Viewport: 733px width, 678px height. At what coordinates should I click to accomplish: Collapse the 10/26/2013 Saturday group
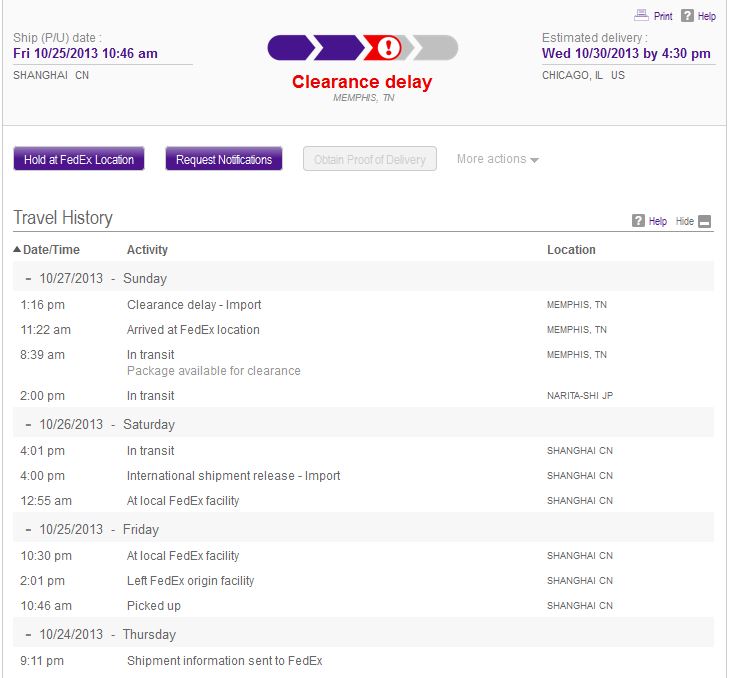[29, 425]
